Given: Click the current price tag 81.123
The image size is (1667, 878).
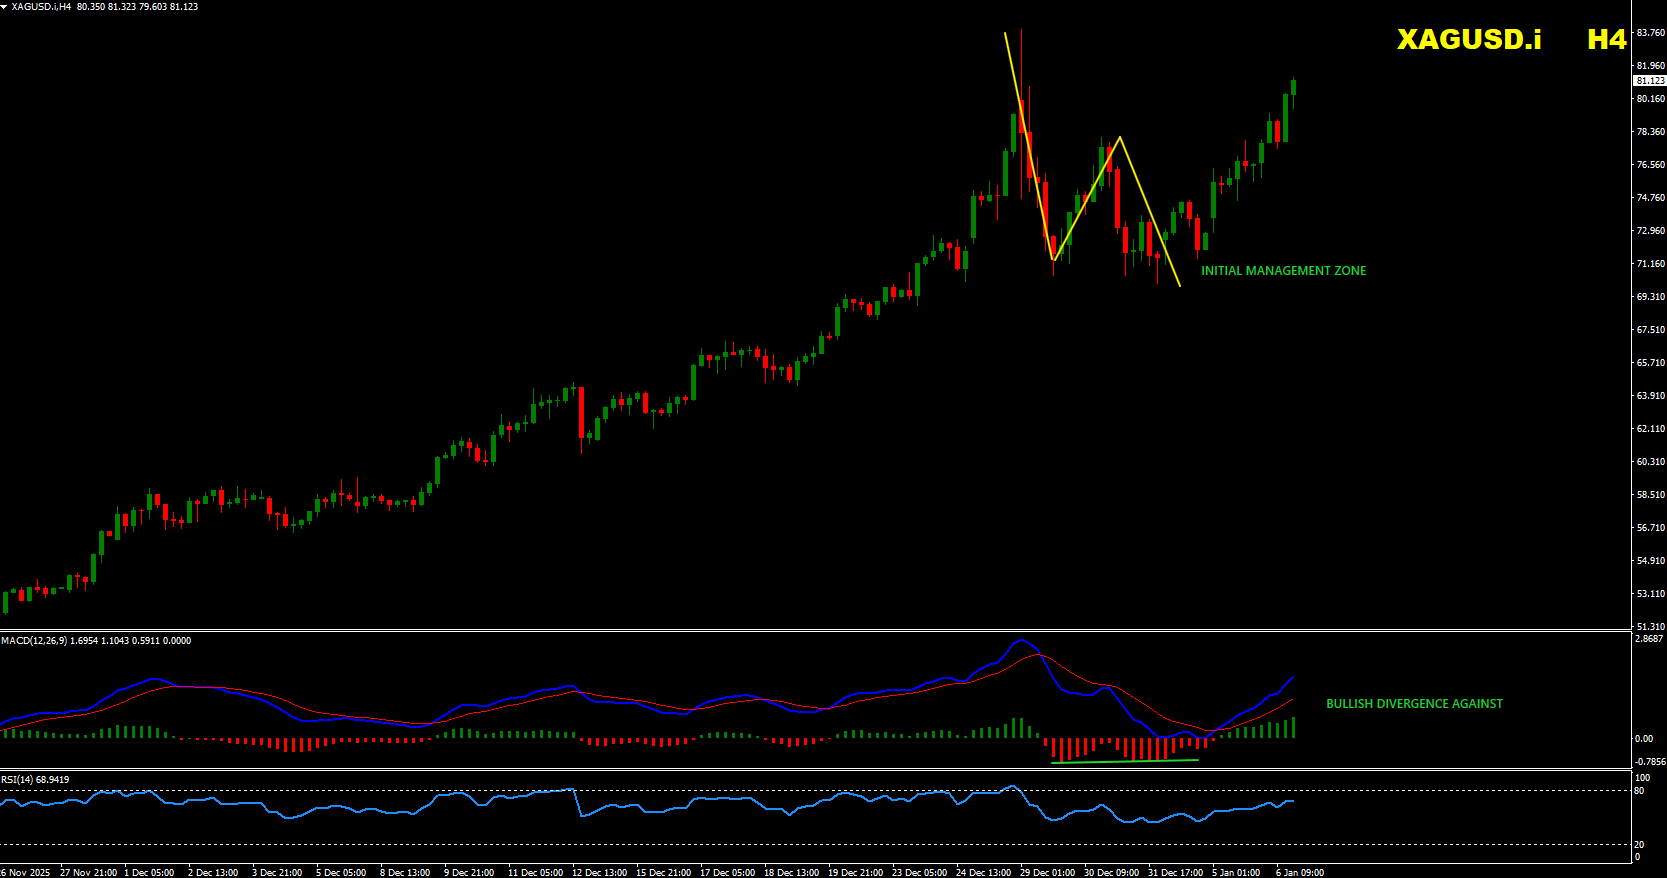Looking at the screenshot, I should [1649, 80].
